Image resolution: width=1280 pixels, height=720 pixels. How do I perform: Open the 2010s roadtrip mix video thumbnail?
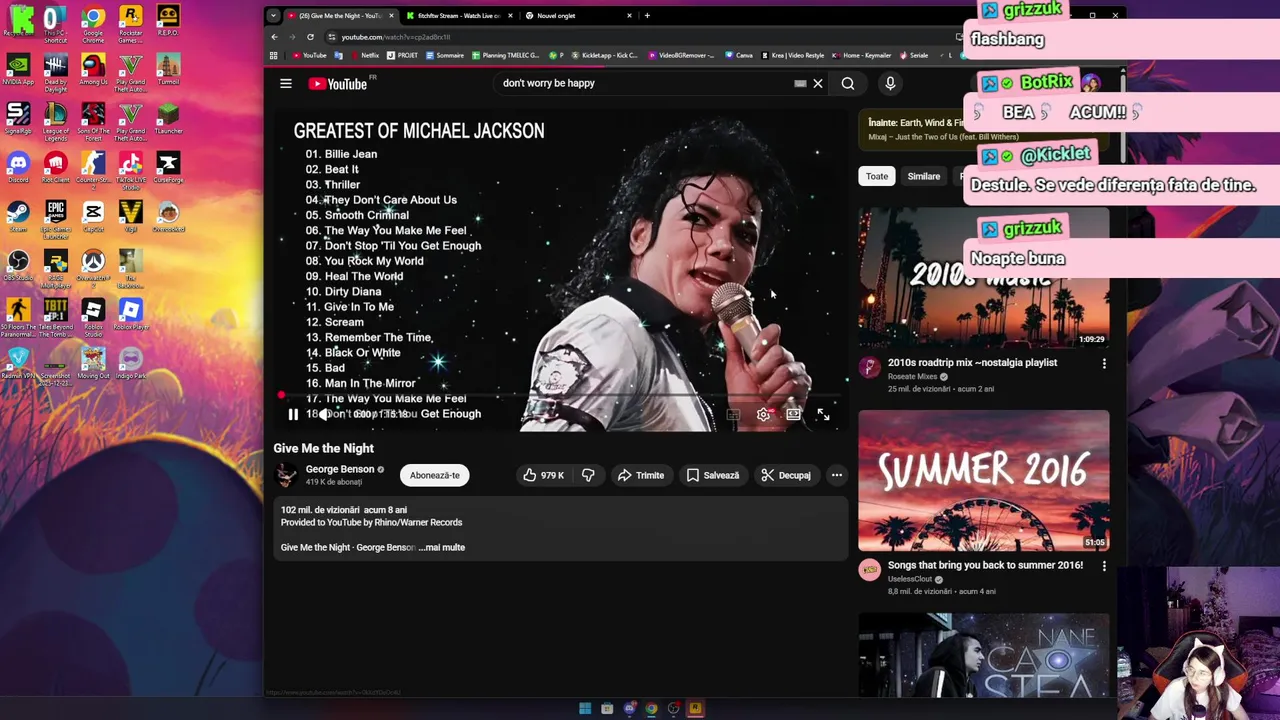point(984,278)
